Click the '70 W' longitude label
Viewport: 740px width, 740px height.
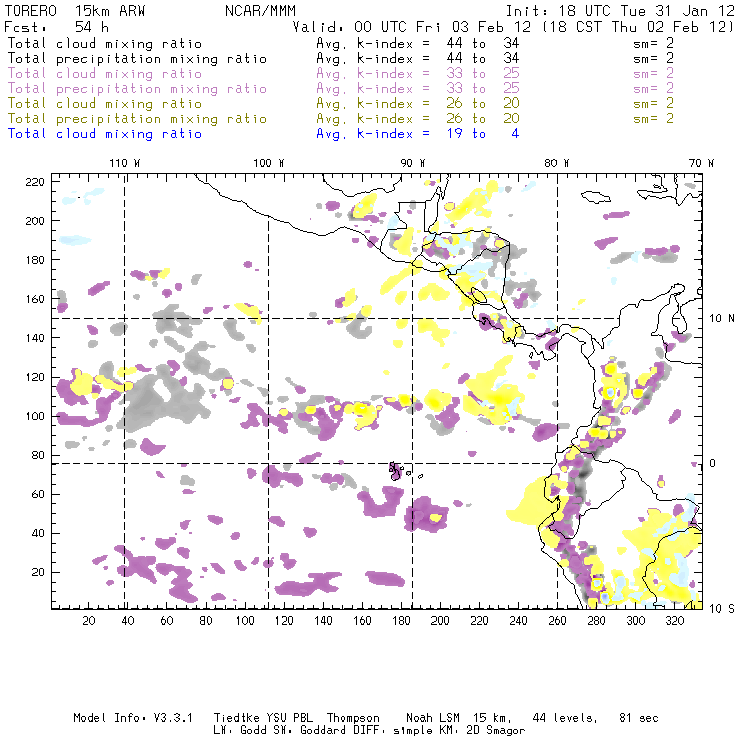tap(701, 163)
